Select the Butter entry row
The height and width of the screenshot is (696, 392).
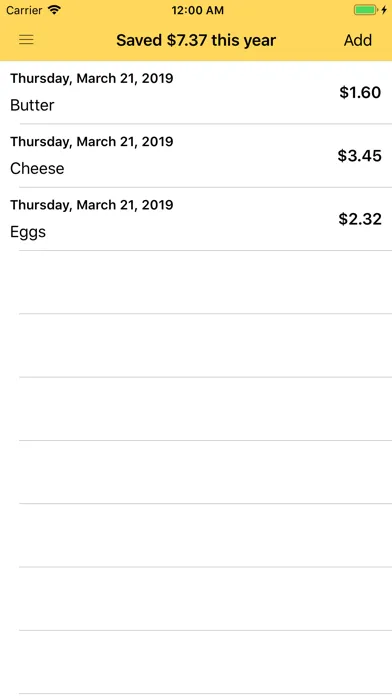coord(196,92)
